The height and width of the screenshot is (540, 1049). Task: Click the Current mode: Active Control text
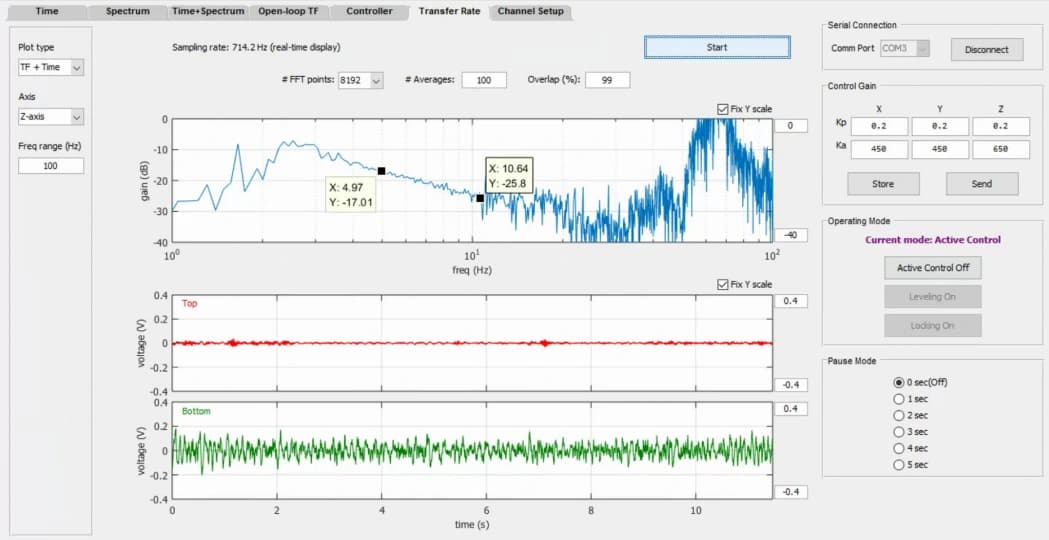click(933, 240)
